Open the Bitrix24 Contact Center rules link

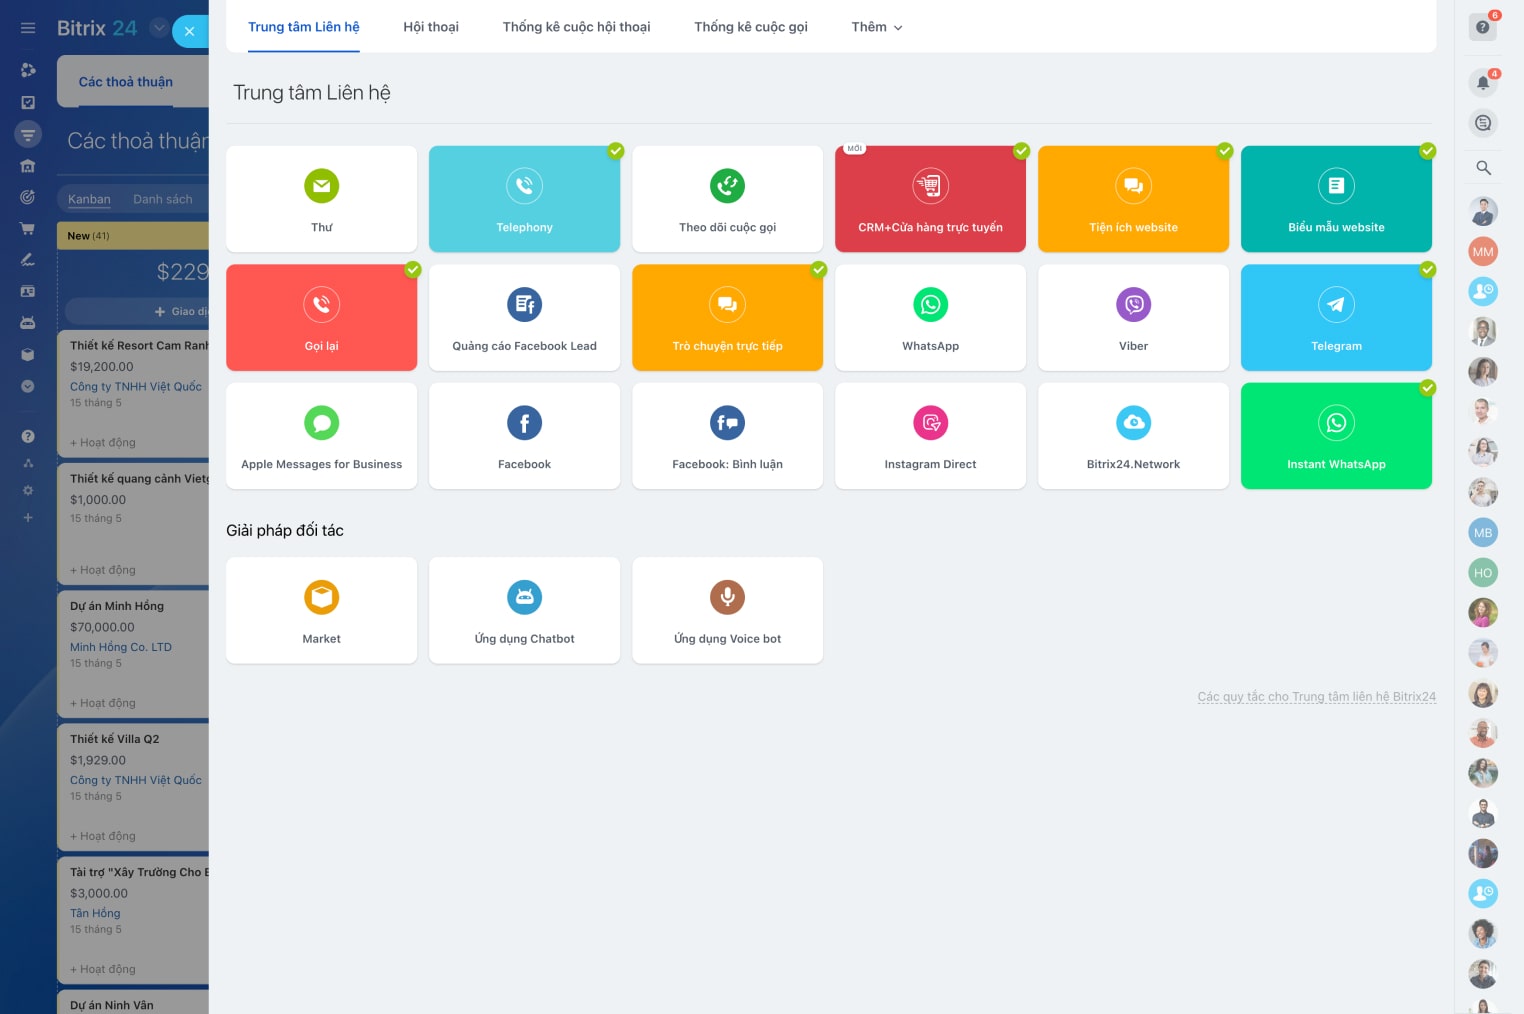coord(1316,697)
